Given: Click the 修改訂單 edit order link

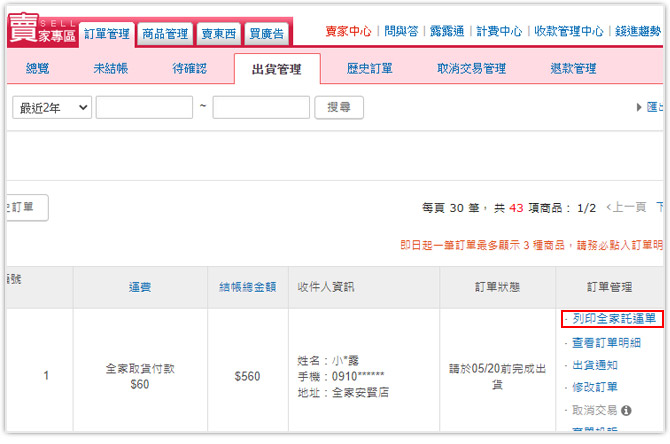Looking at the screenshot, I should click(x=594, y=387).
